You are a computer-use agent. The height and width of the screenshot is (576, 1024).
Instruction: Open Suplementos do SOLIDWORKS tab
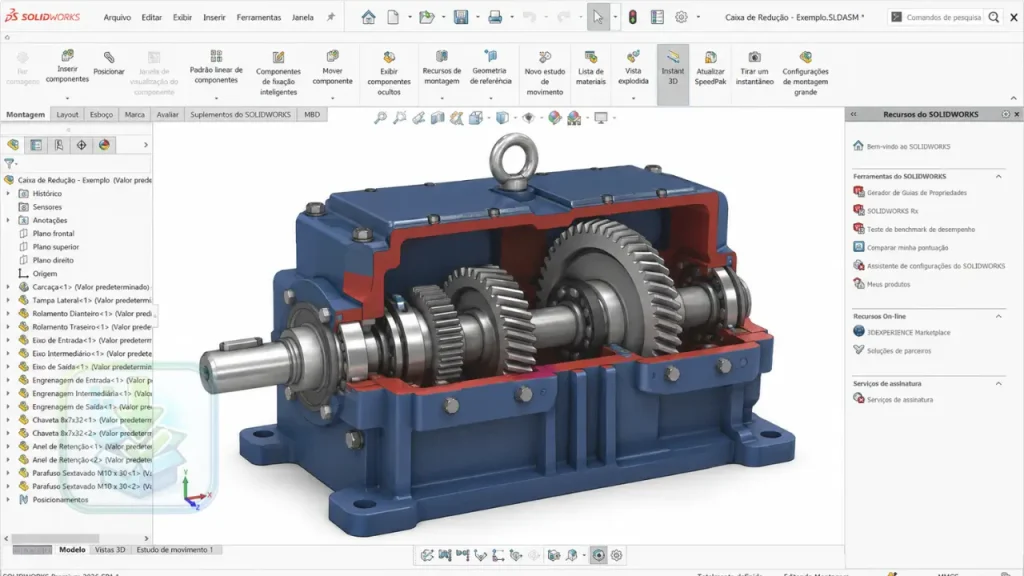(x=240, y=114)
